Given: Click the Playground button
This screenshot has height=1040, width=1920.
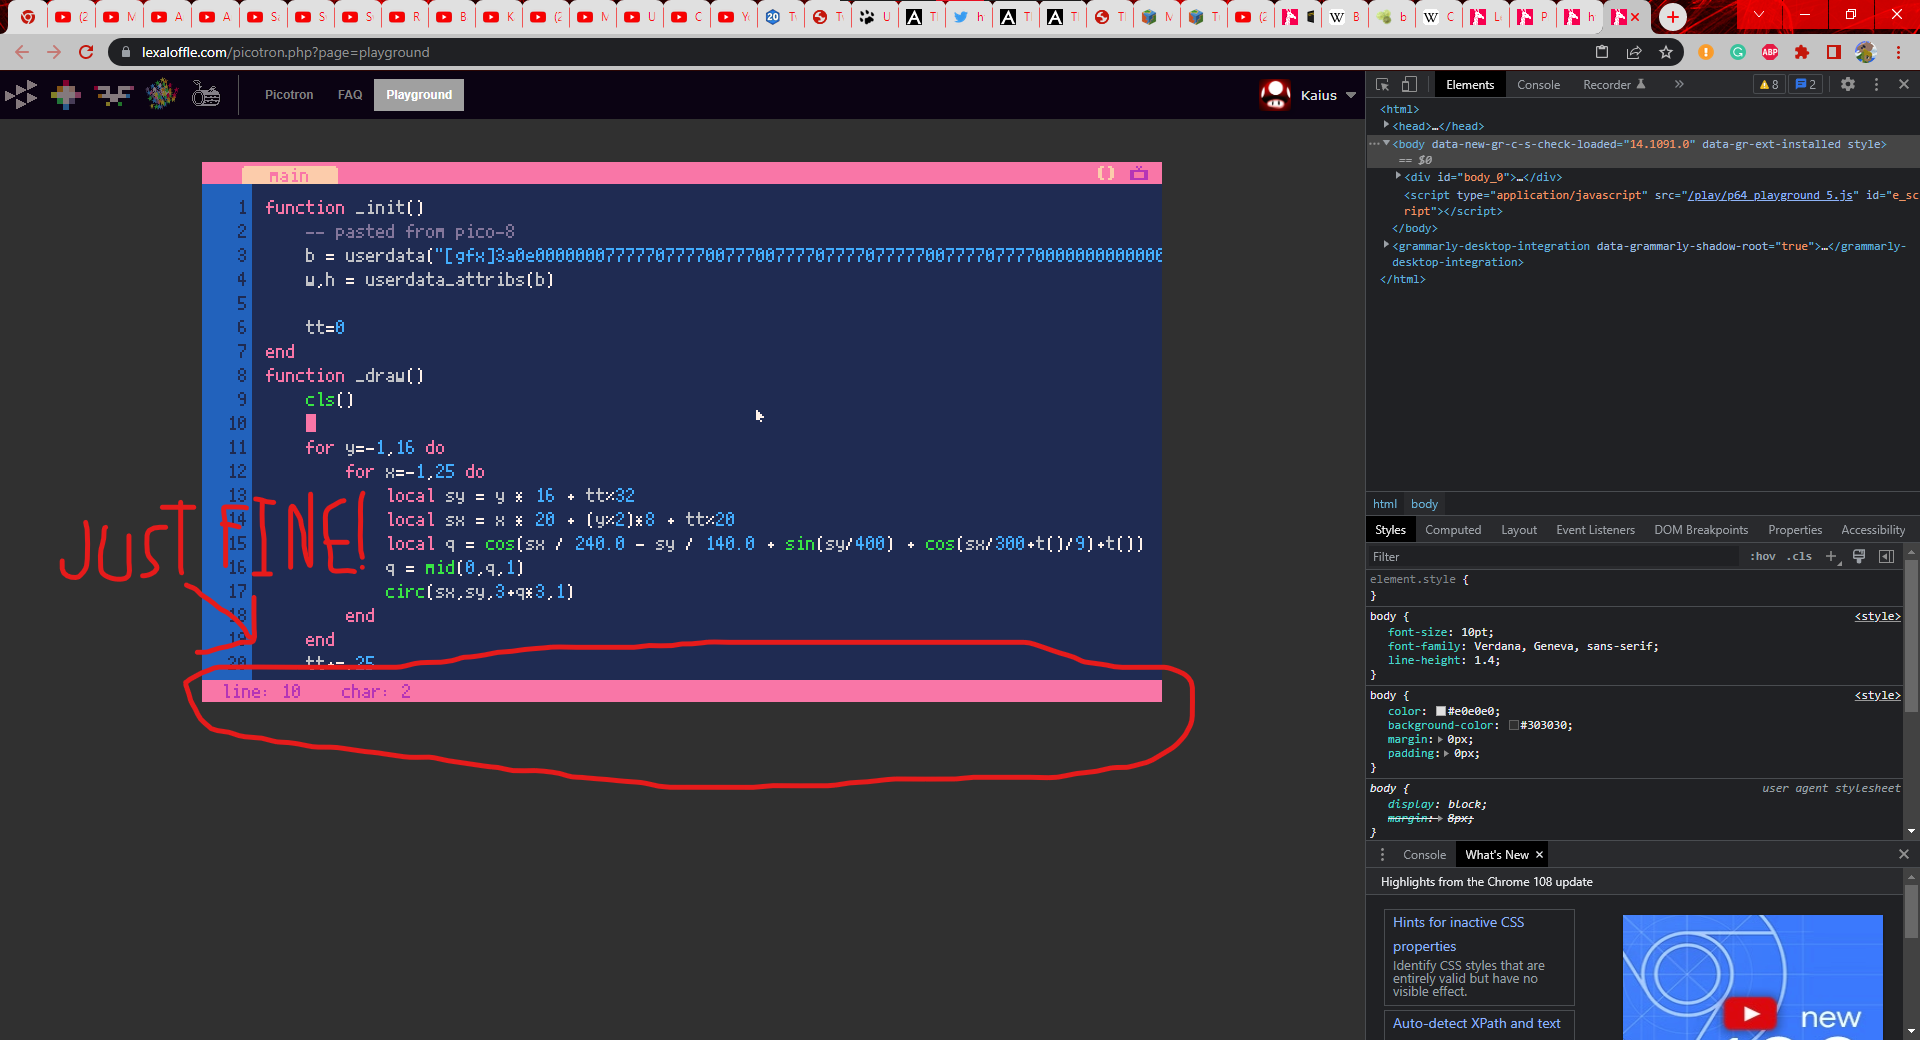Looking at the screenshot, I should (419, 95).
